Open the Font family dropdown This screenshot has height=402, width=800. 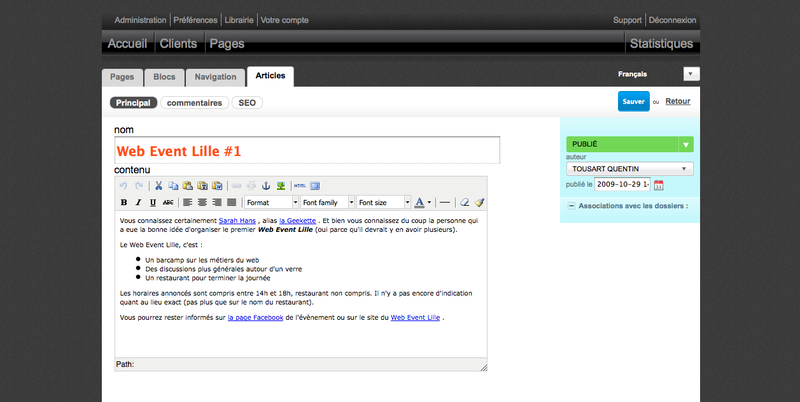(x=328, y=203)
